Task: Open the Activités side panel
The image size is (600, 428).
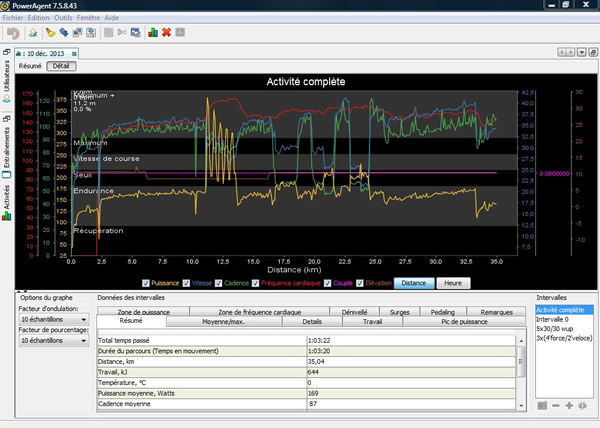Action: [7, 203]
